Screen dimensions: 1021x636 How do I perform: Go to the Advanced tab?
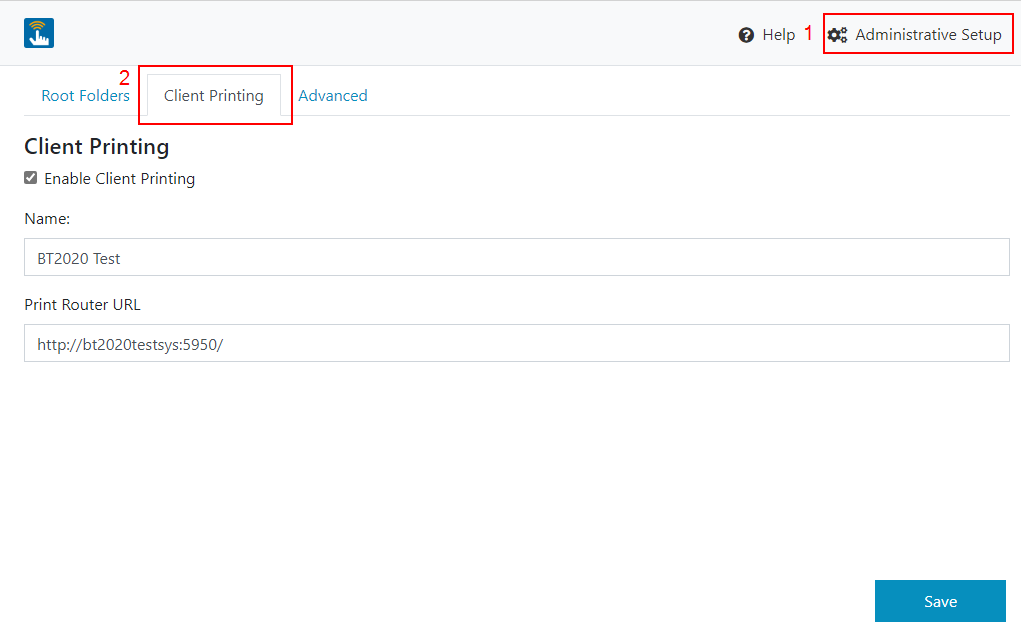(333, 96)
